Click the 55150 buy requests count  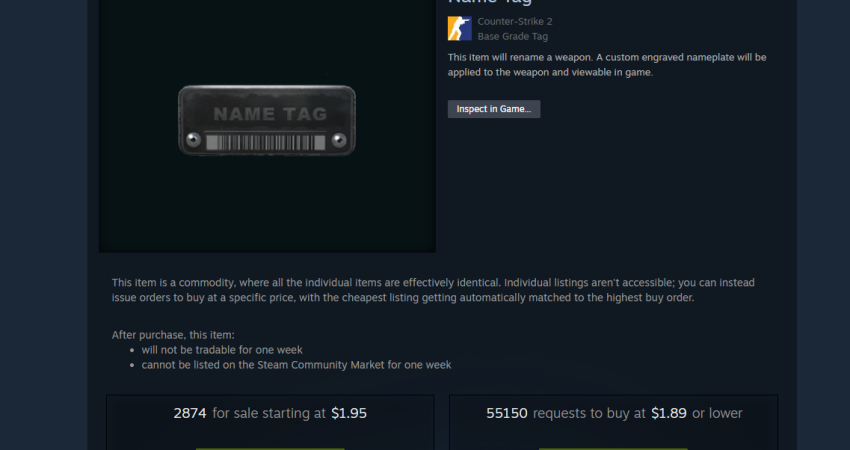tap(507, 413)
